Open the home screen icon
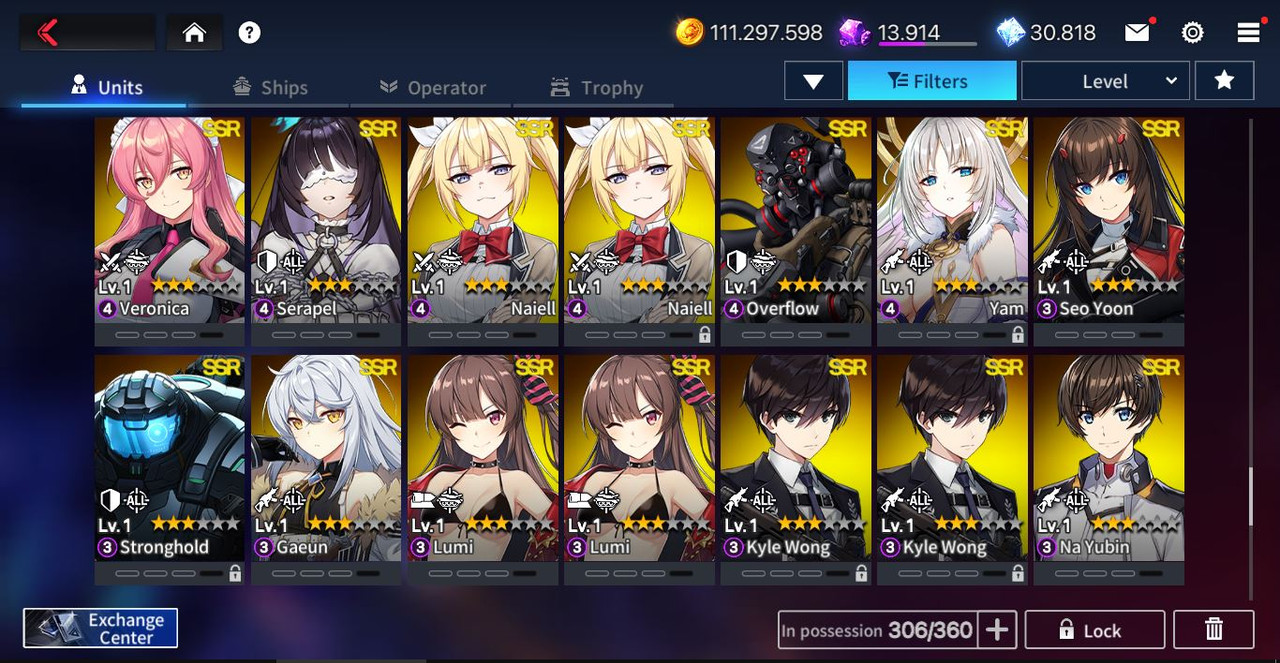 [x=194, y=33]
